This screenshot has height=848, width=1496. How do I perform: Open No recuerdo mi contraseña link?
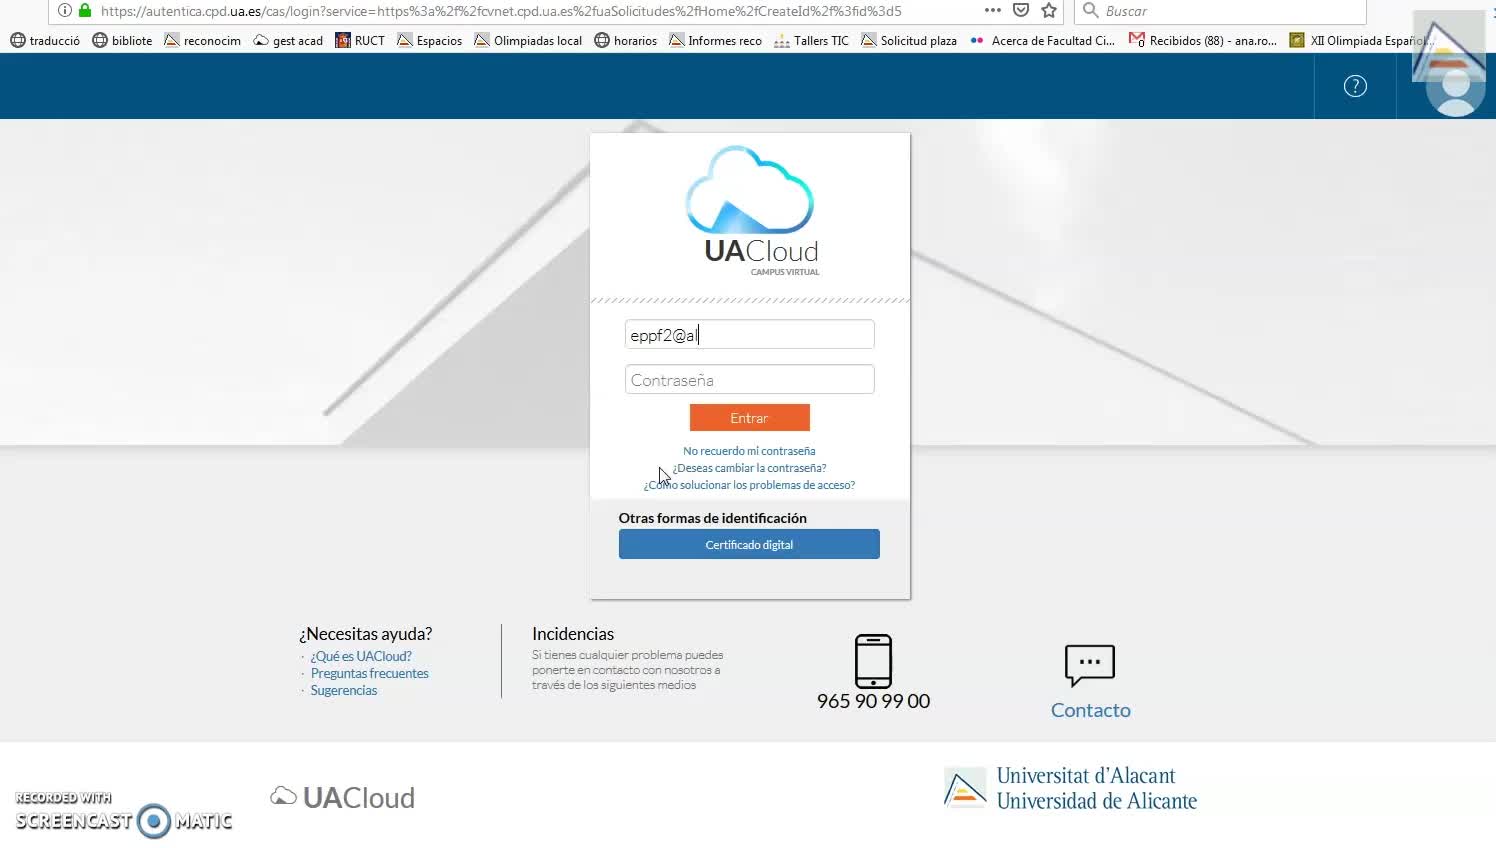pyautogui.click(x=749, y=451)
